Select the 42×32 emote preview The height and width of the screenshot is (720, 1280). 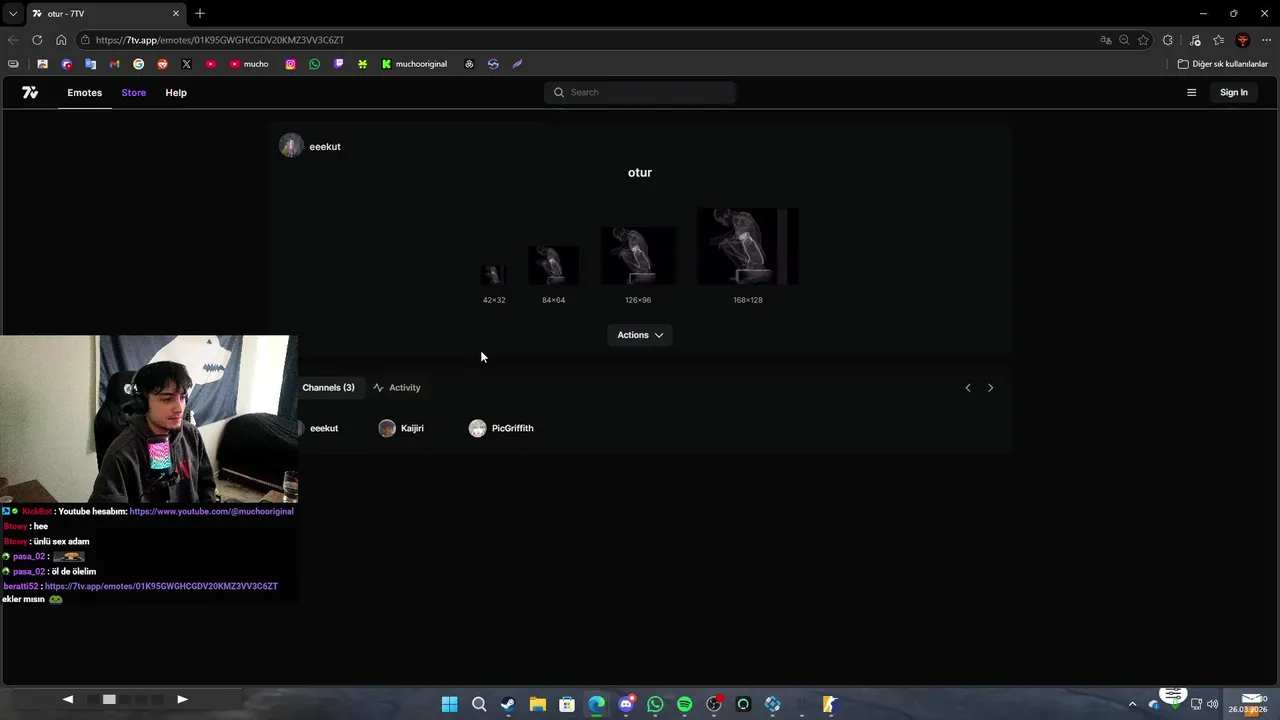pyautogui.click(x=494, y=275)
